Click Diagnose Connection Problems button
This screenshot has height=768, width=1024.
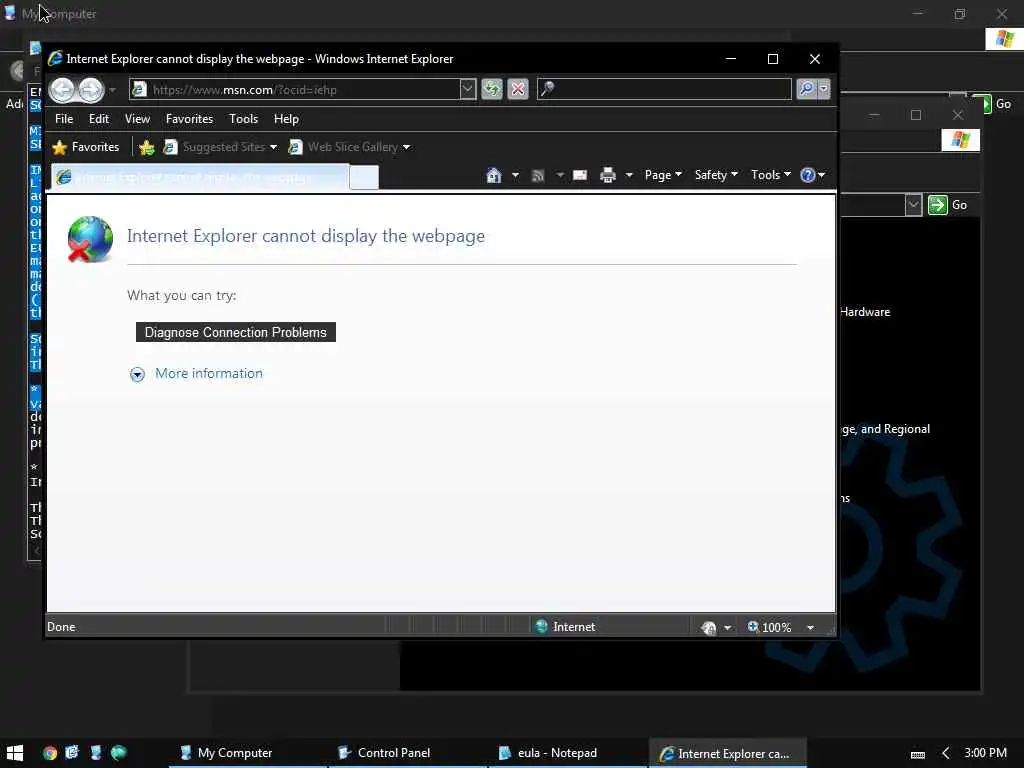pyautogui.click(x=236, y=332)
